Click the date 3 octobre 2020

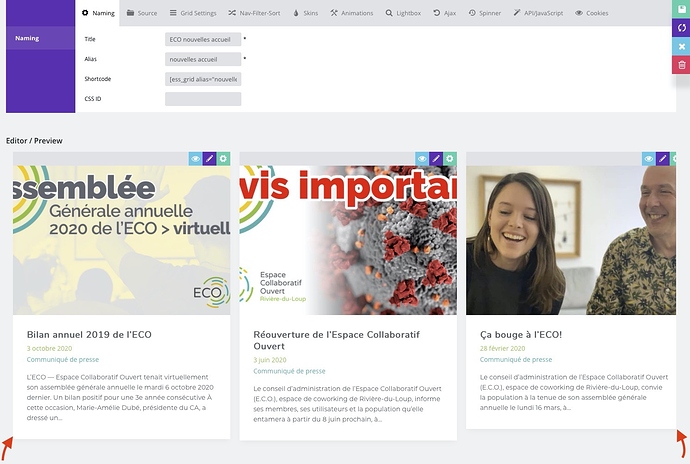(49, 348)
